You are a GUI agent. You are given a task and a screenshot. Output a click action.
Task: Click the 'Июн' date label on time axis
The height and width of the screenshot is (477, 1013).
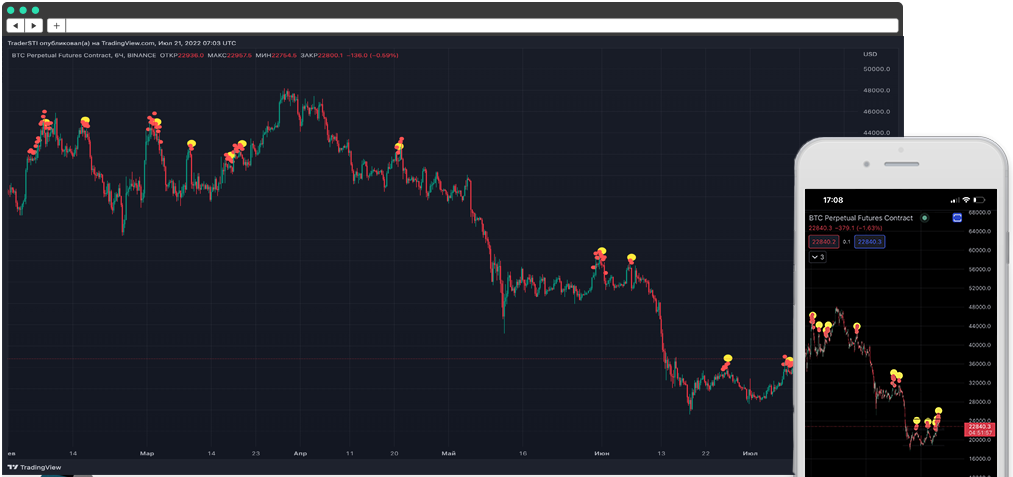point(601,454)
